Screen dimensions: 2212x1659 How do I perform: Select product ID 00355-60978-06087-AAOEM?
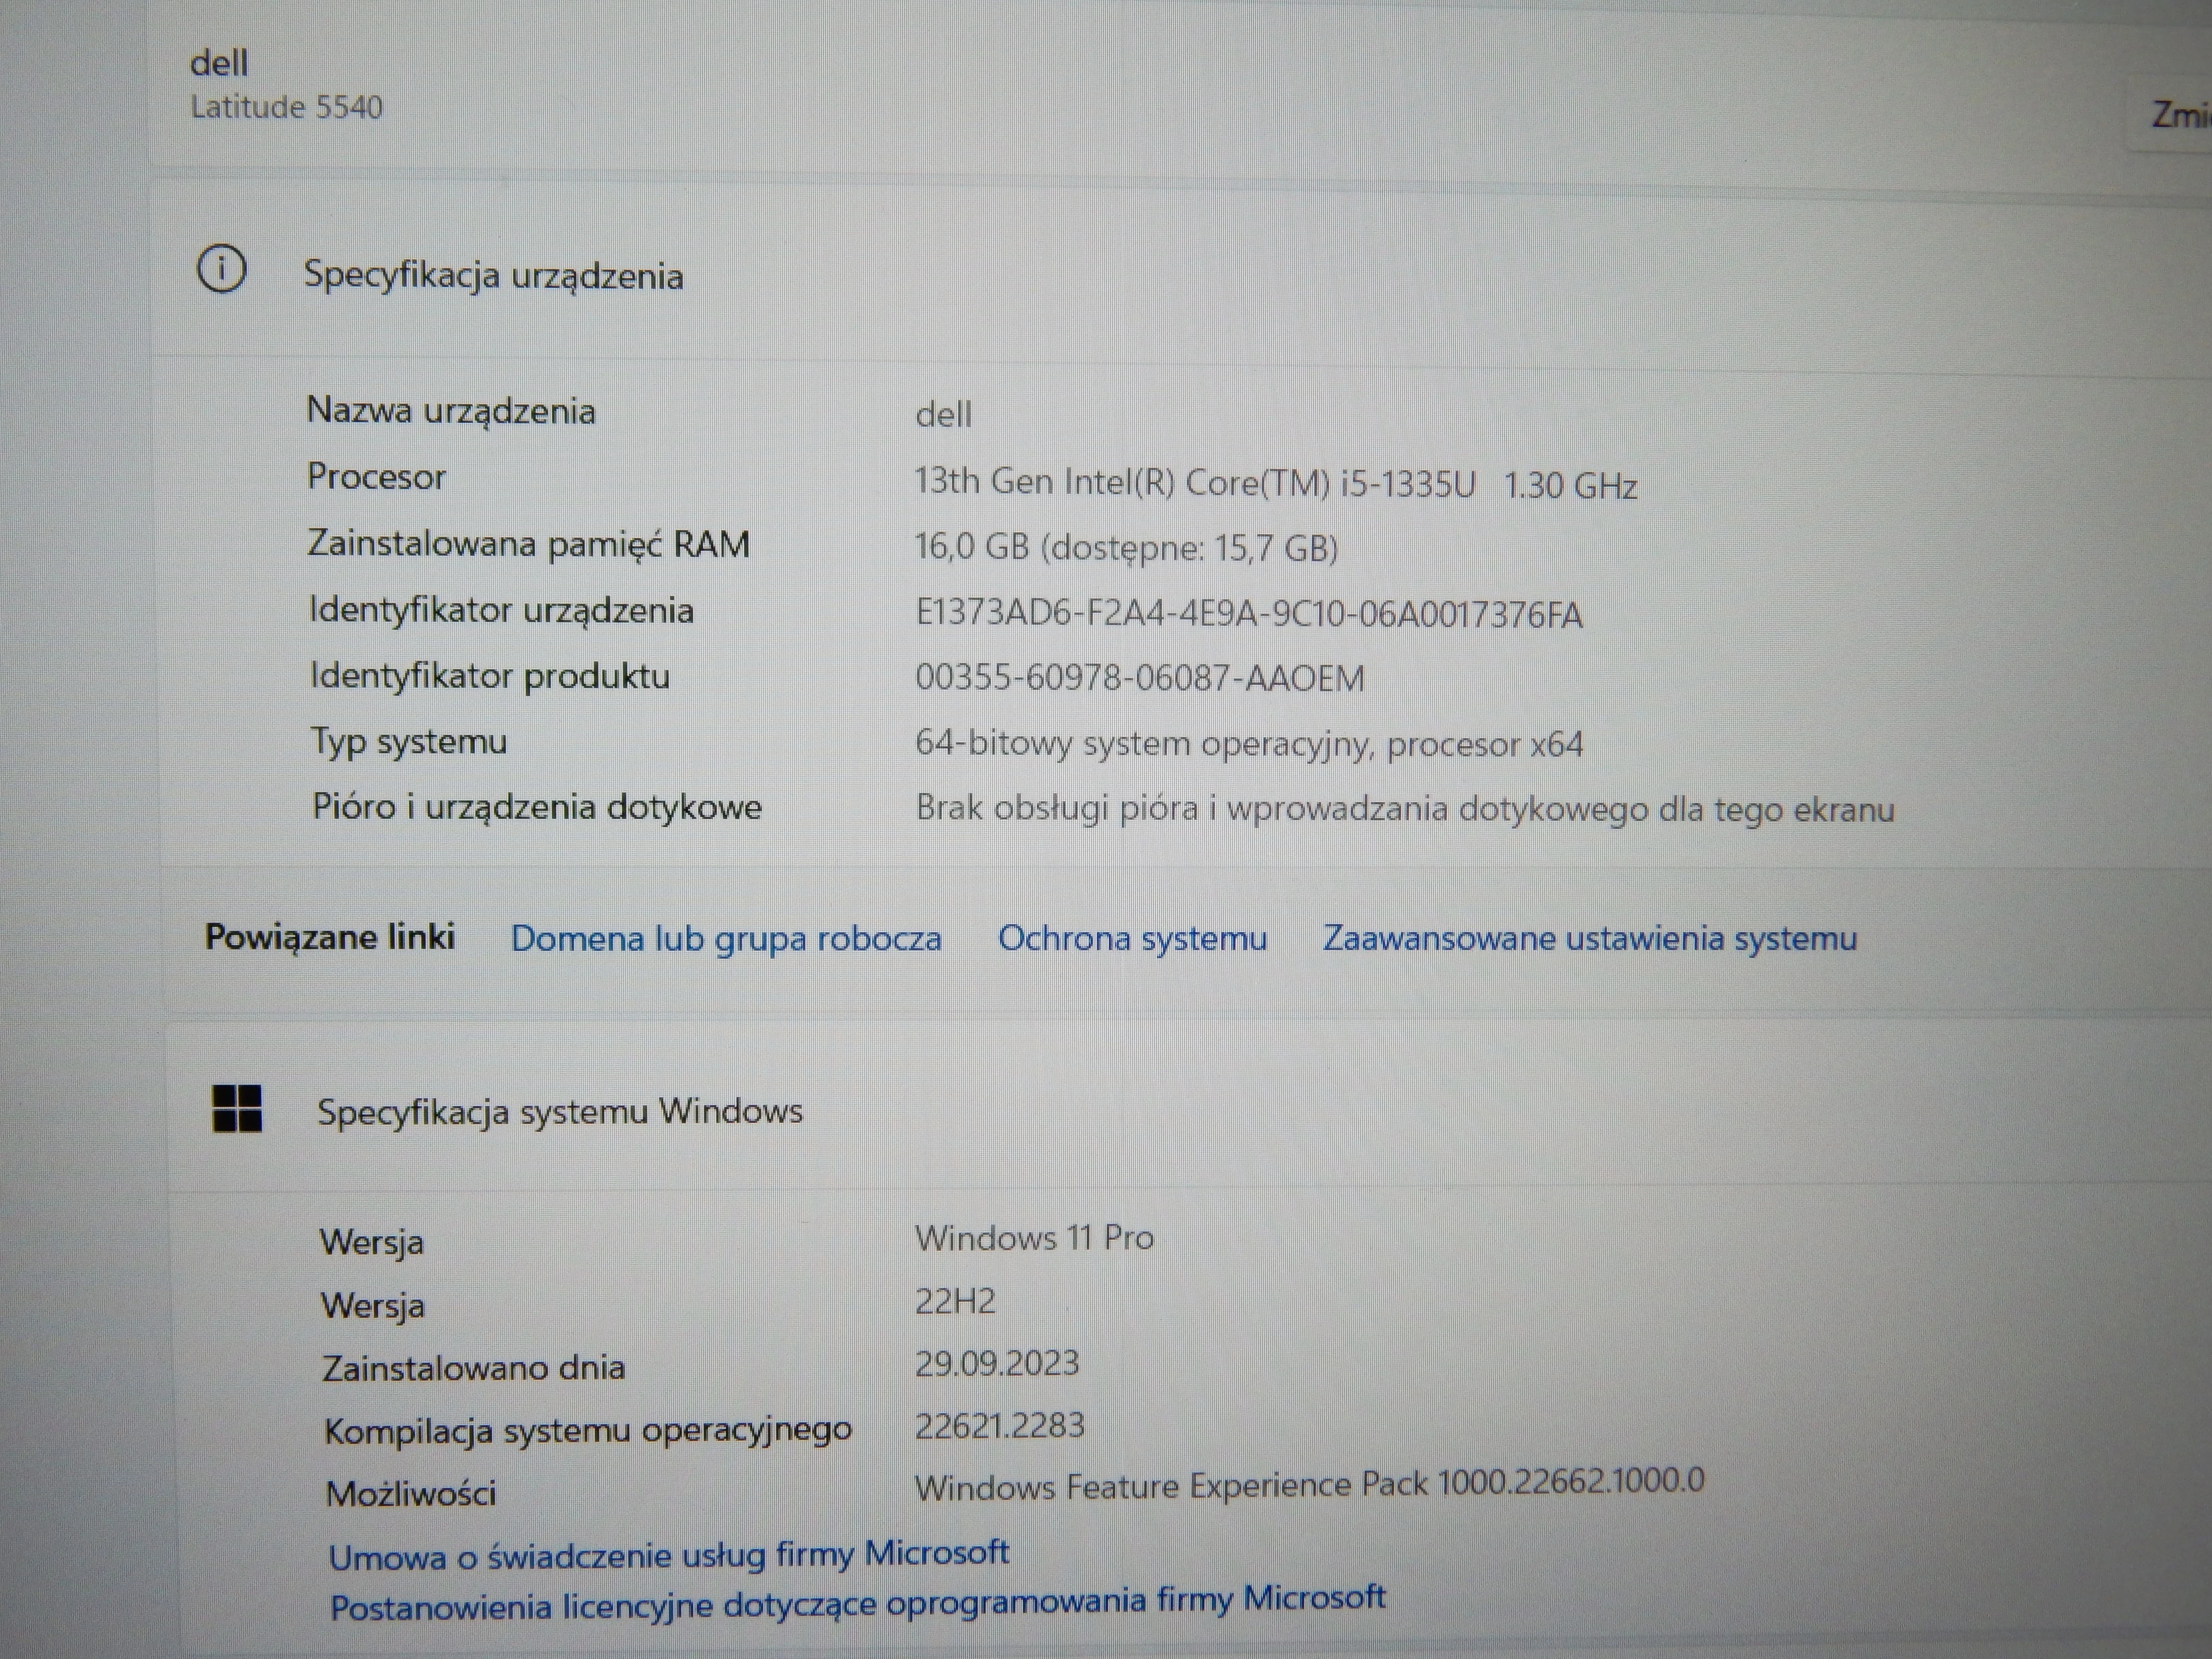point(1140,678)
